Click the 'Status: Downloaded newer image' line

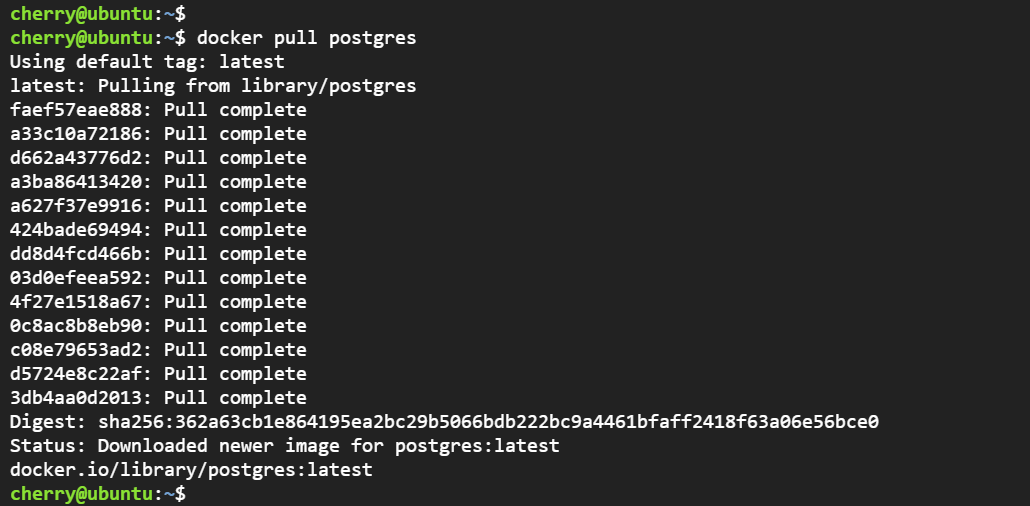[x=284, y=446]
